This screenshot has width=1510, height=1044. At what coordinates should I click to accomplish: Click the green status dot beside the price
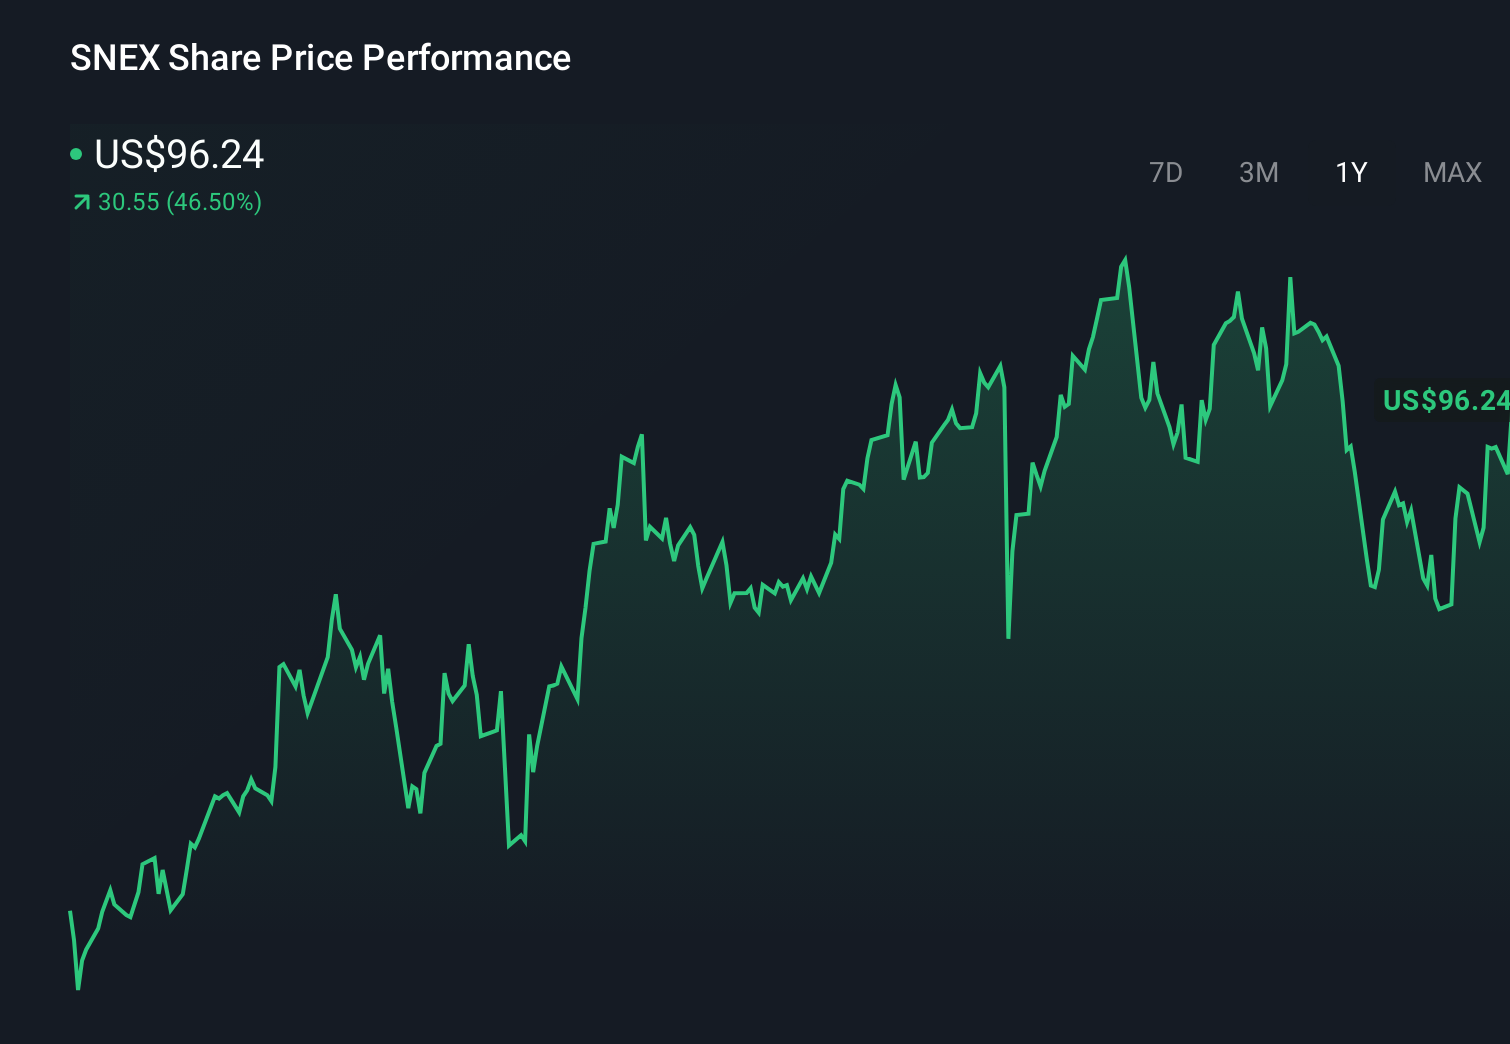point(76,155)
